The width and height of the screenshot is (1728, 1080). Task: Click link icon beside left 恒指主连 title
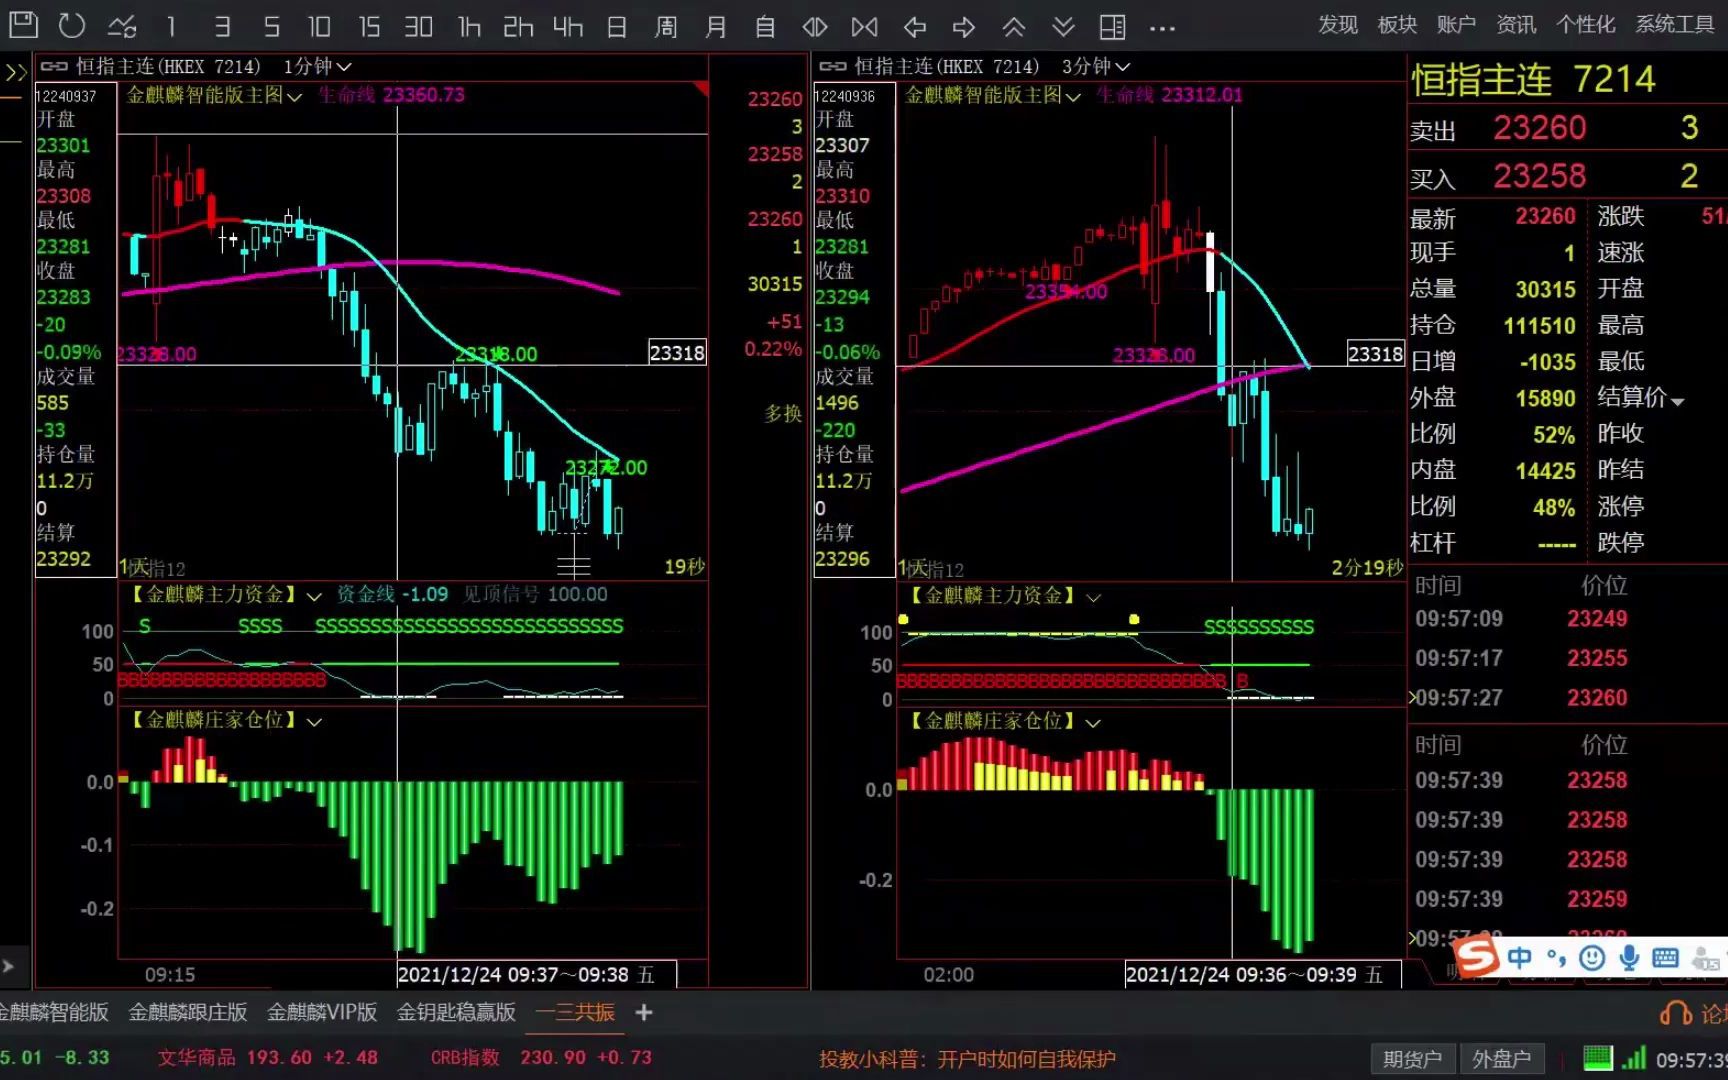[x=54, y=67]
